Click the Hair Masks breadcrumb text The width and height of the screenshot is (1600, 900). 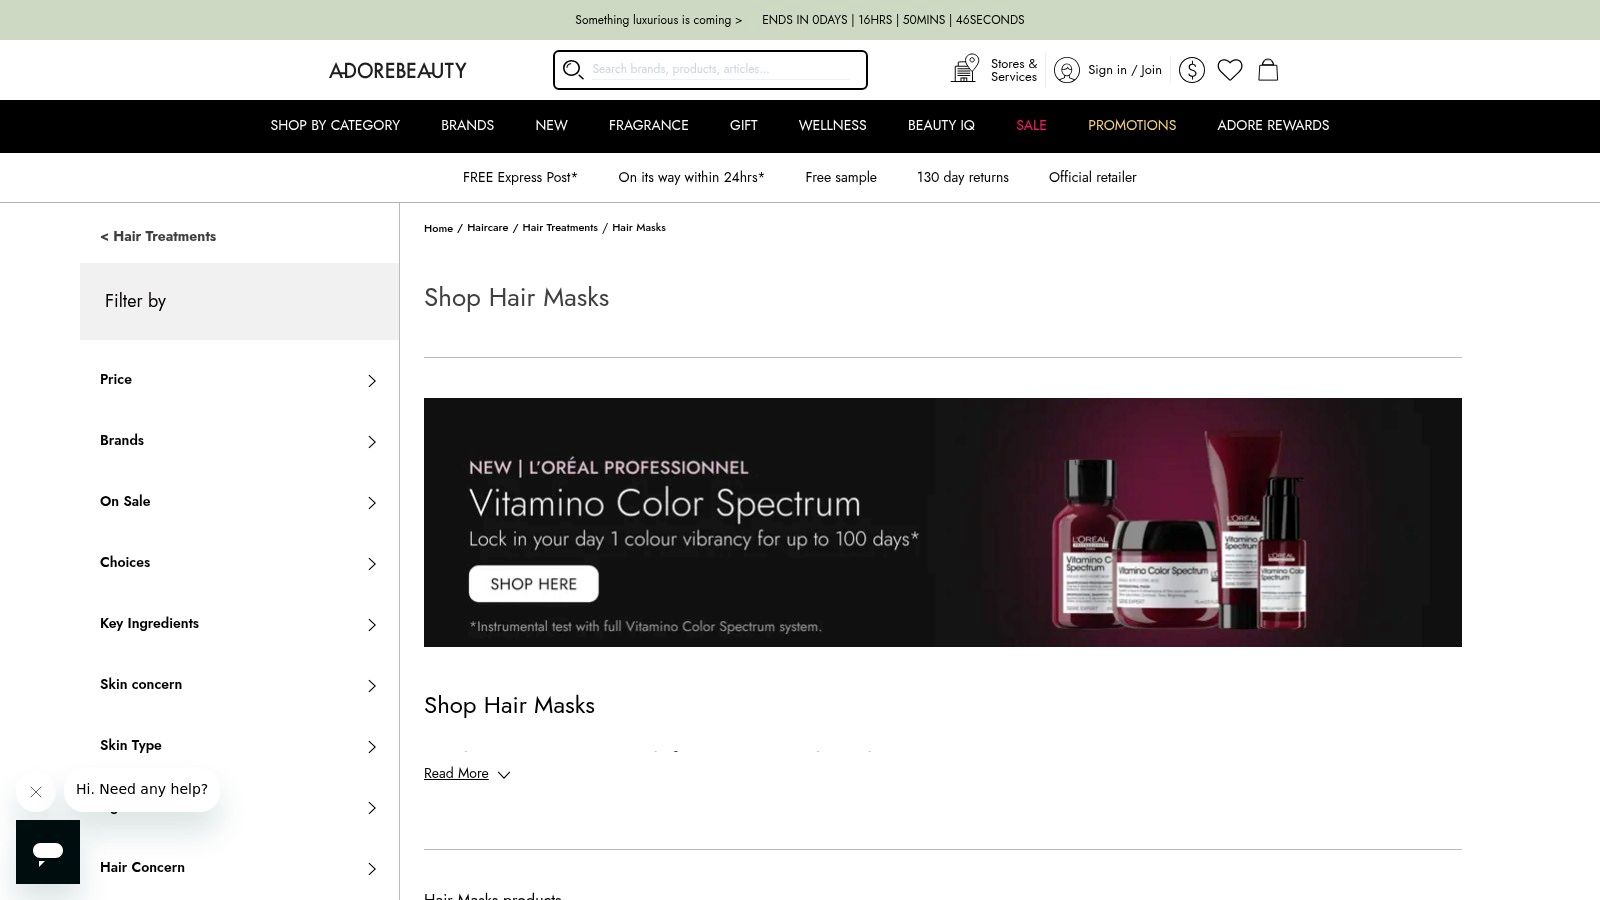[639, 228]
